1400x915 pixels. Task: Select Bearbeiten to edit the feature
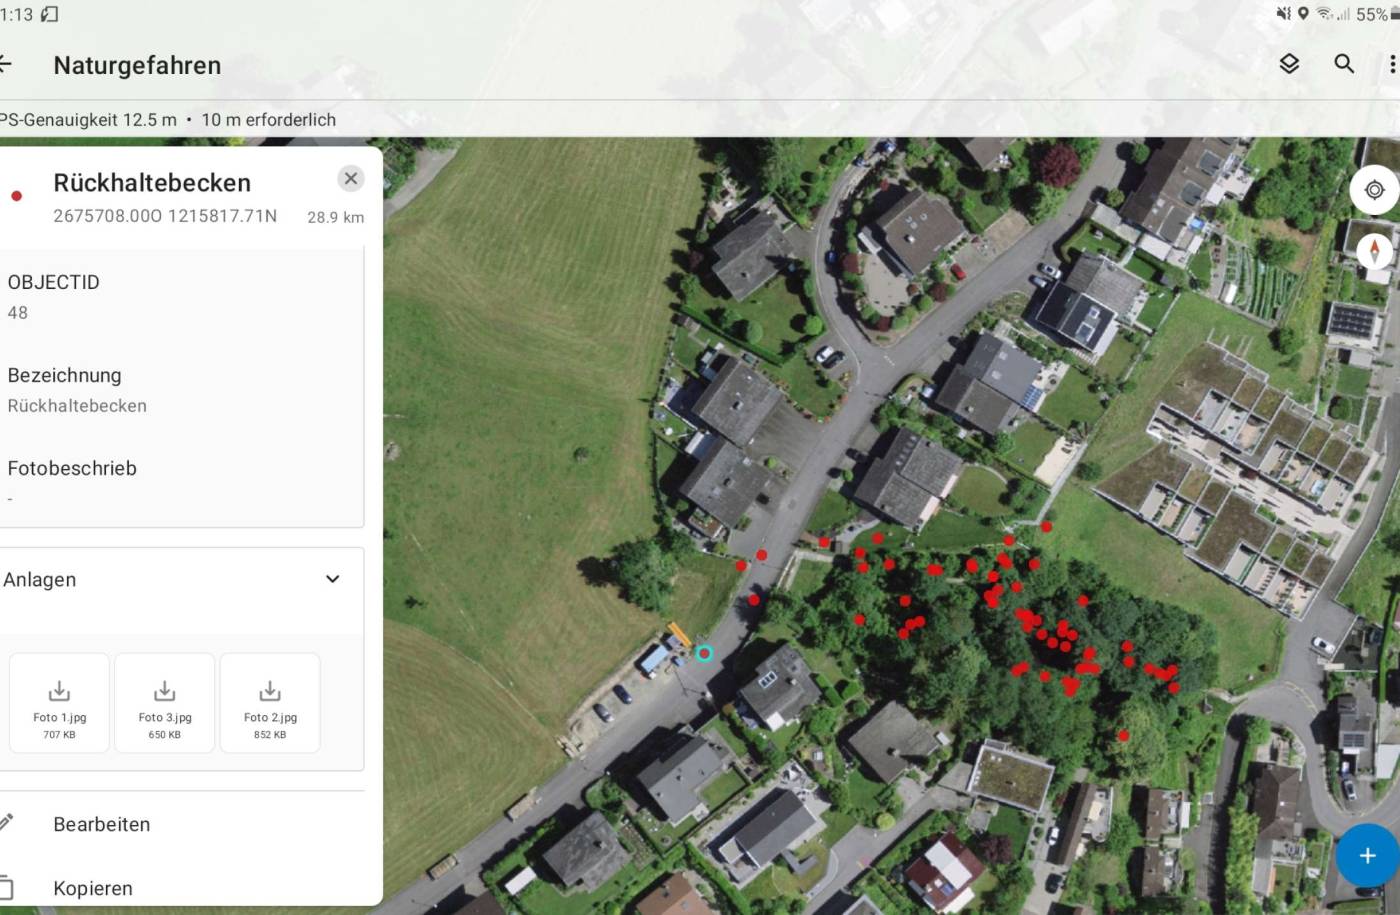pos(102,824)
